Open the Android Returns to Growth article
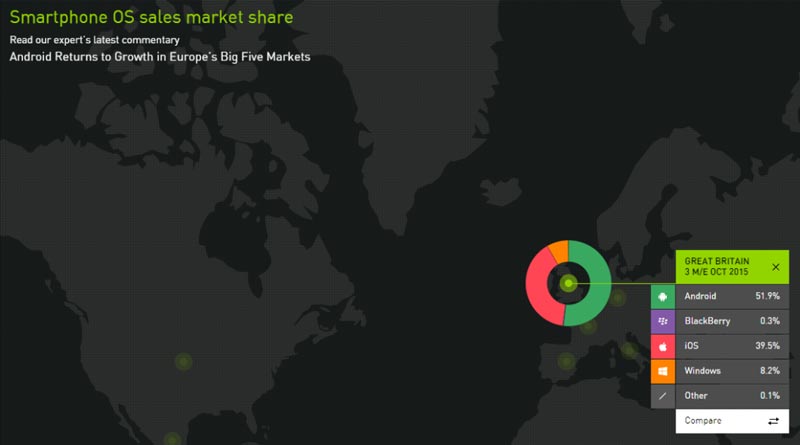Screen dimensions: 800x445 point(160,57)
